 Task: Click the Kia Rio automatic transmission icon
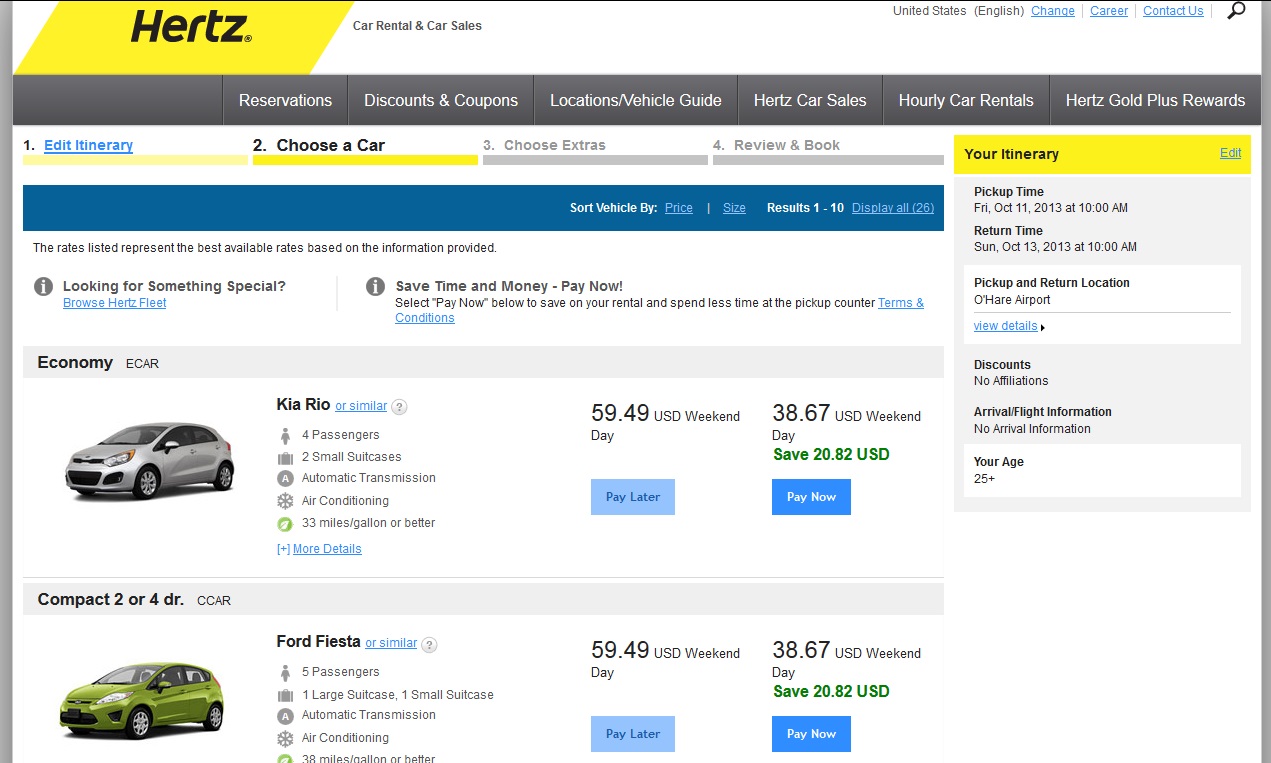(x=285, y=479)
